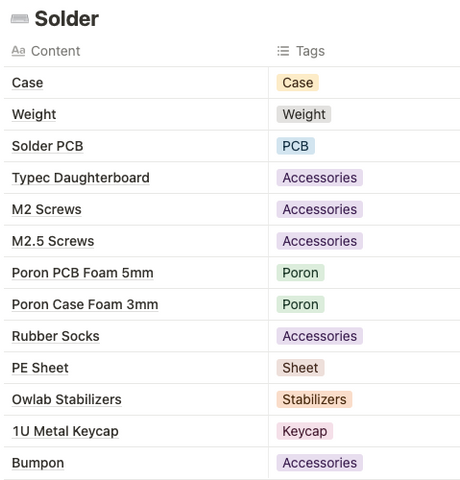The height and width of the screenshot is (480, 460).
Task: Click the keyboard icon beside Solder title
Action: 20,19
